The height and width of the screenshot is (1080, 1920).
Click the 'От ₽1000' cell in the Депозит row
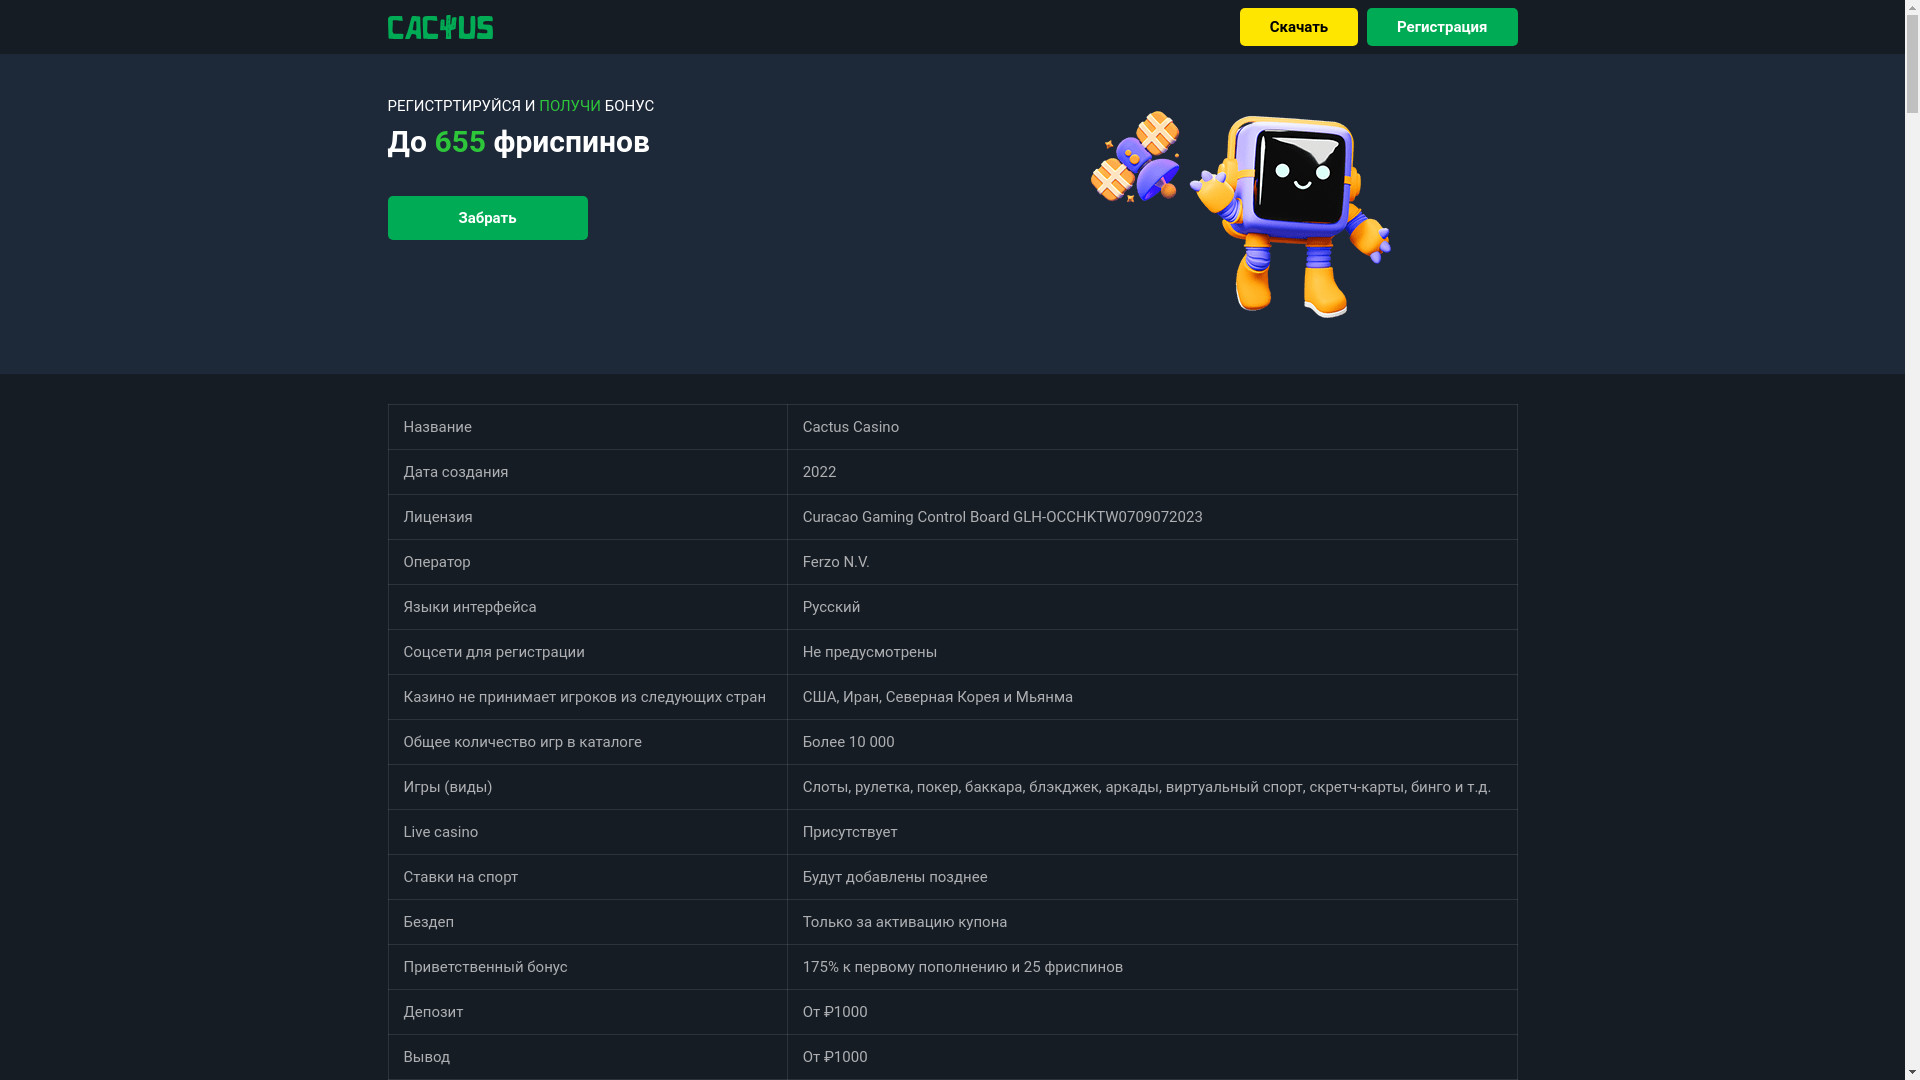tap(1152, 1012)
